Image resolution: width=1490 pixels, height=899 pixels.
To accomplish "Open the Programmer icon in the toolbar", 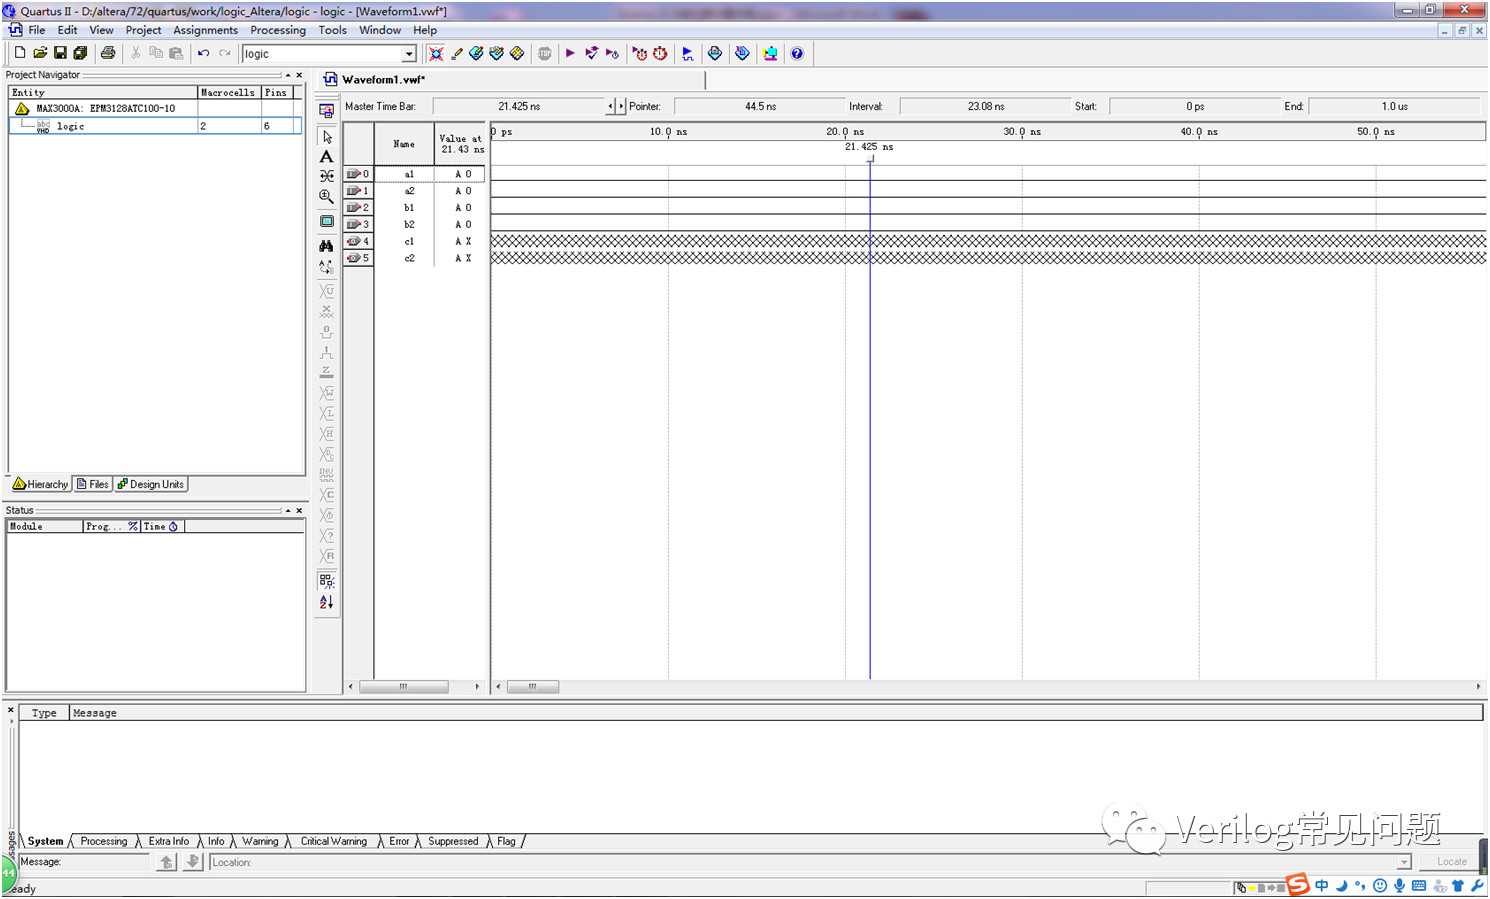I will (x=742, y=53).
